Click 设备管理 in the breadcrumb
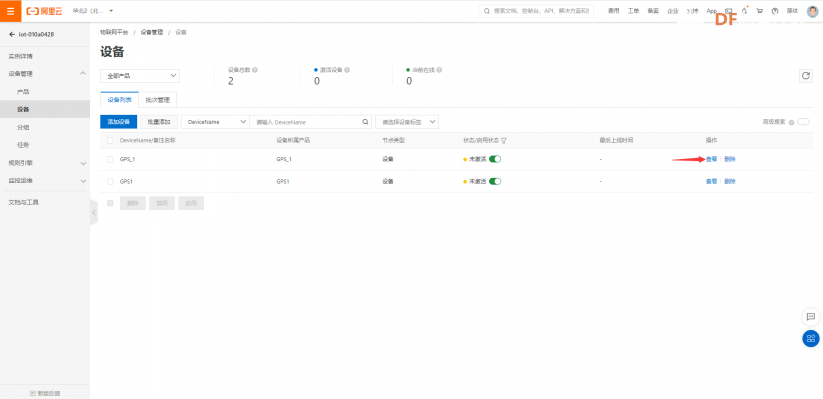Image resolution: width=823 pixels, height=399 pixels. pos(152,33)
